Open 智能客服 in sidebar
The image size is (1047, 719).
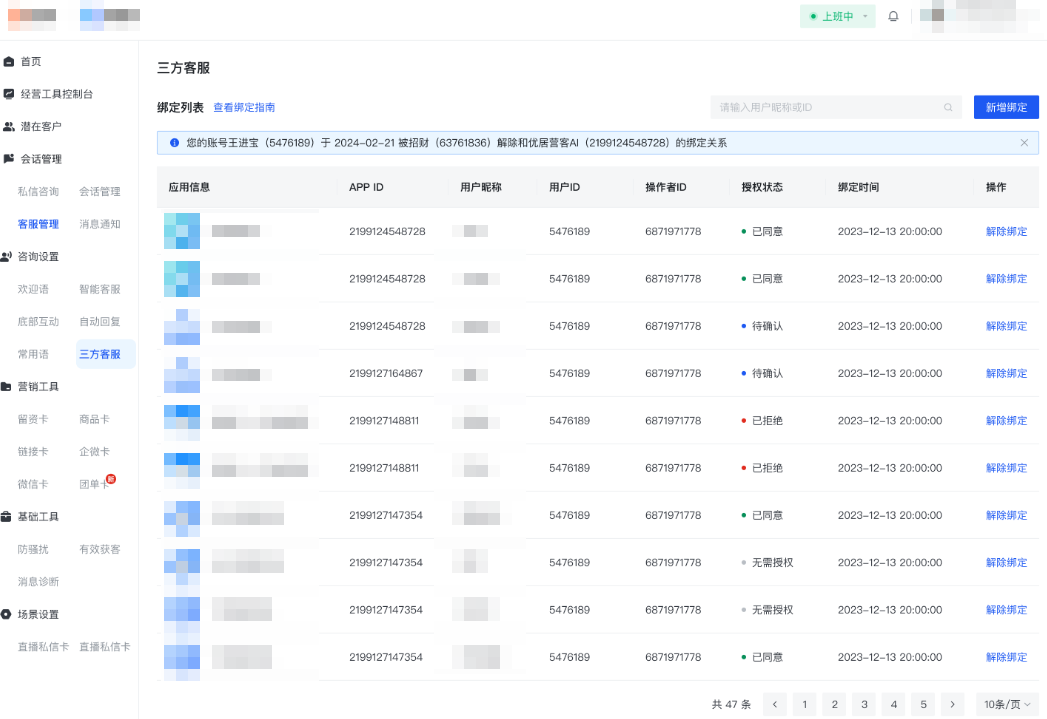[x=100, y=289]
